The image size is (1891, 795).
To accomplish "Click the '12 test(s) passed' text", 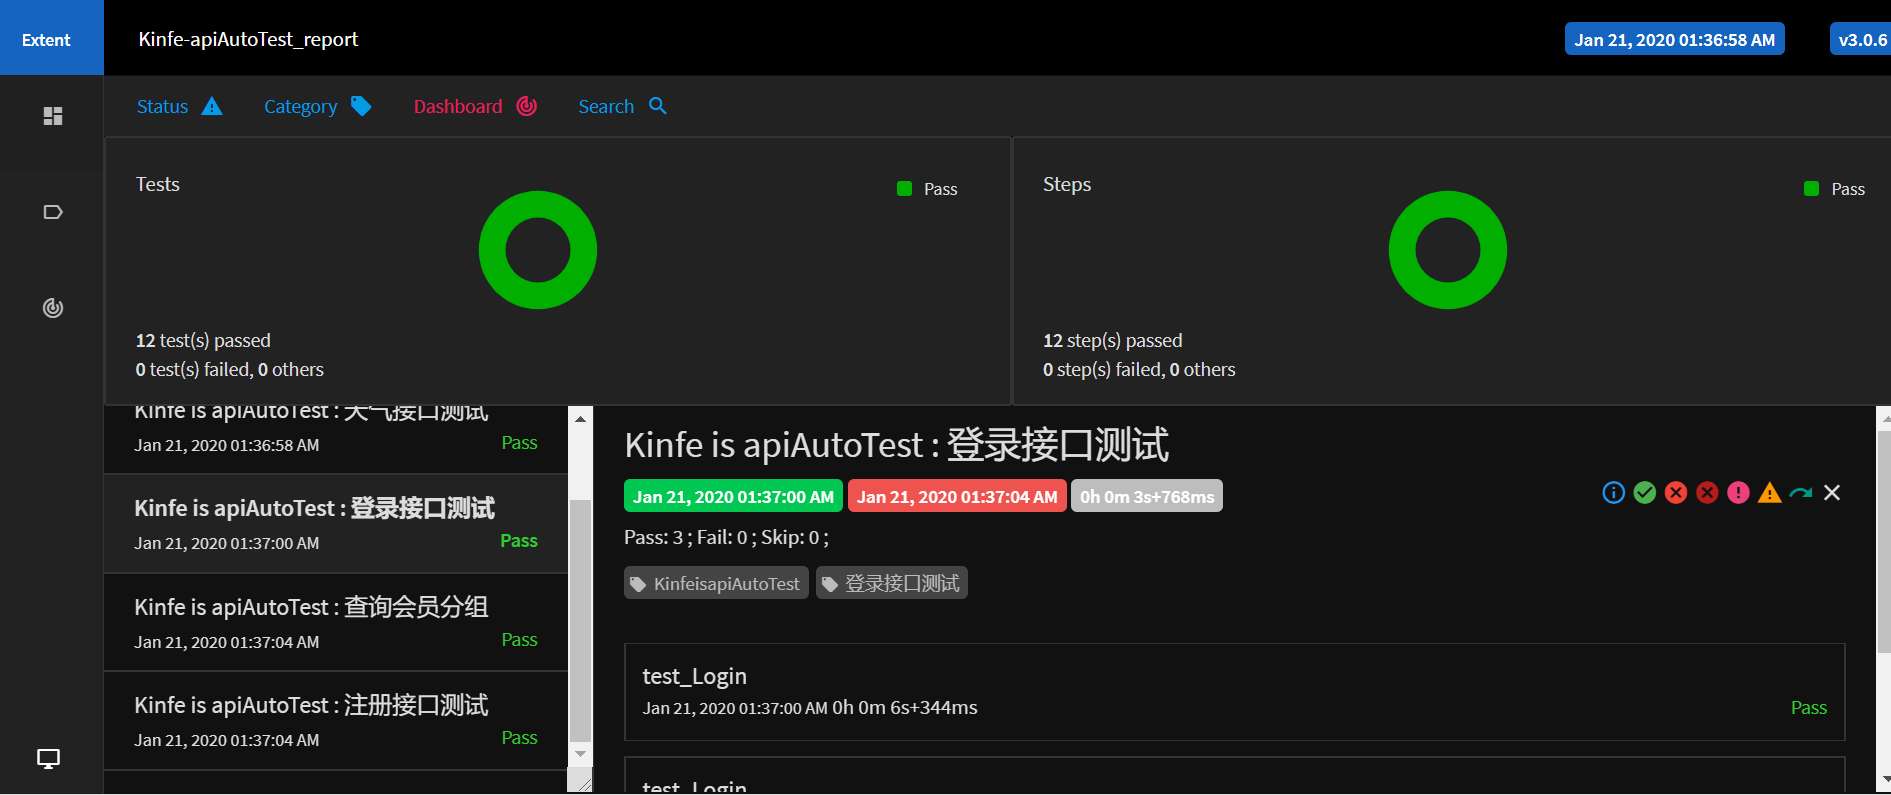I will pyautogui.click(x=203, y=340).
